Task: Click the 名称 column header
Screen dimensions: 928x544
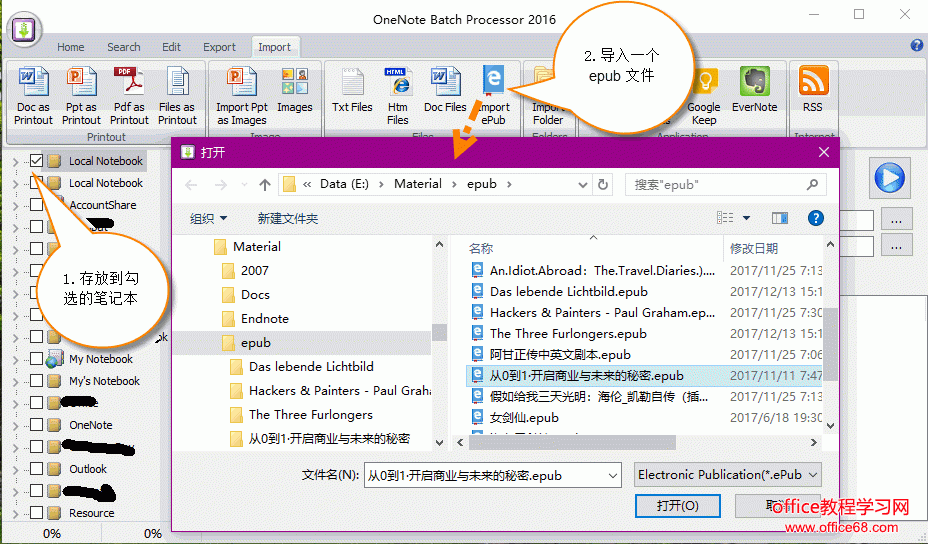Action: pyautogui.click(x=481, y=249)
